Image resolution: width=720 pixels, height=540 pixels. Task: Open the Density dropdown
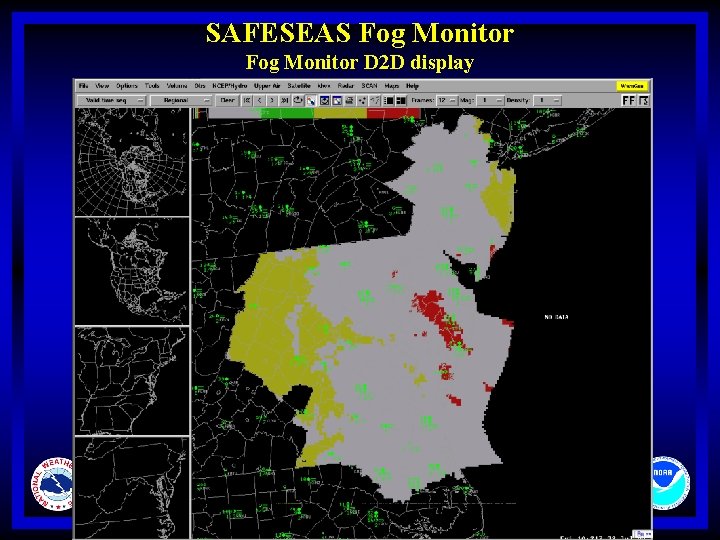[x=547, y=100]
